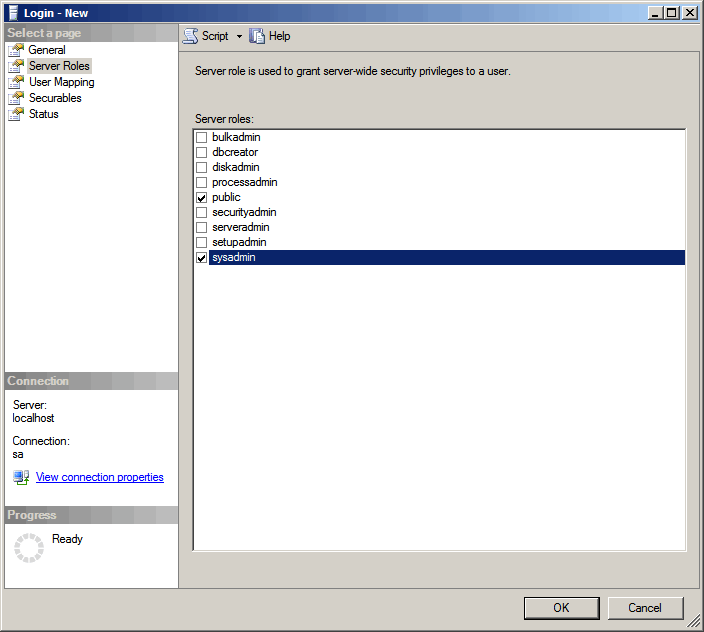Select the Server Roles page

click(x=59, y=66)
